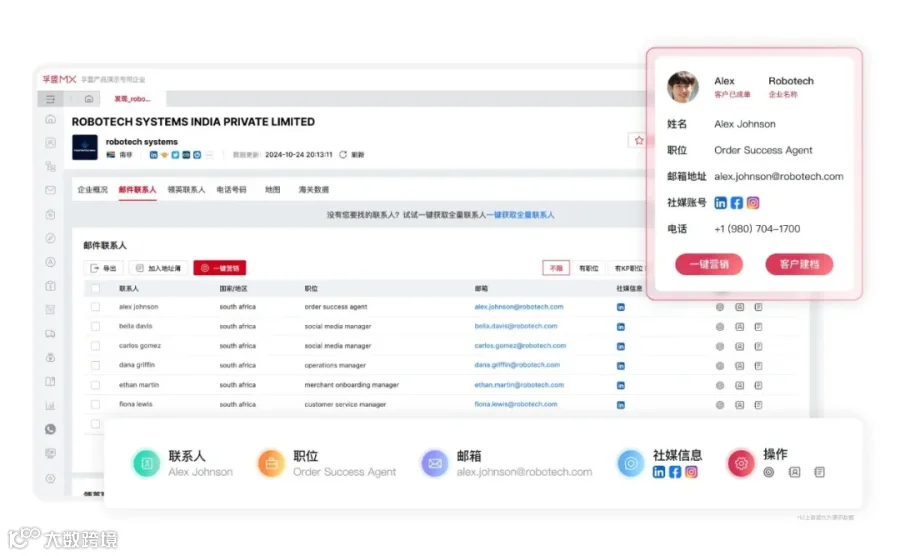This screenshot has height=556, width=900.
Task: Open alex.johnson@robotech.com email link in table
Action: point(519,307)
